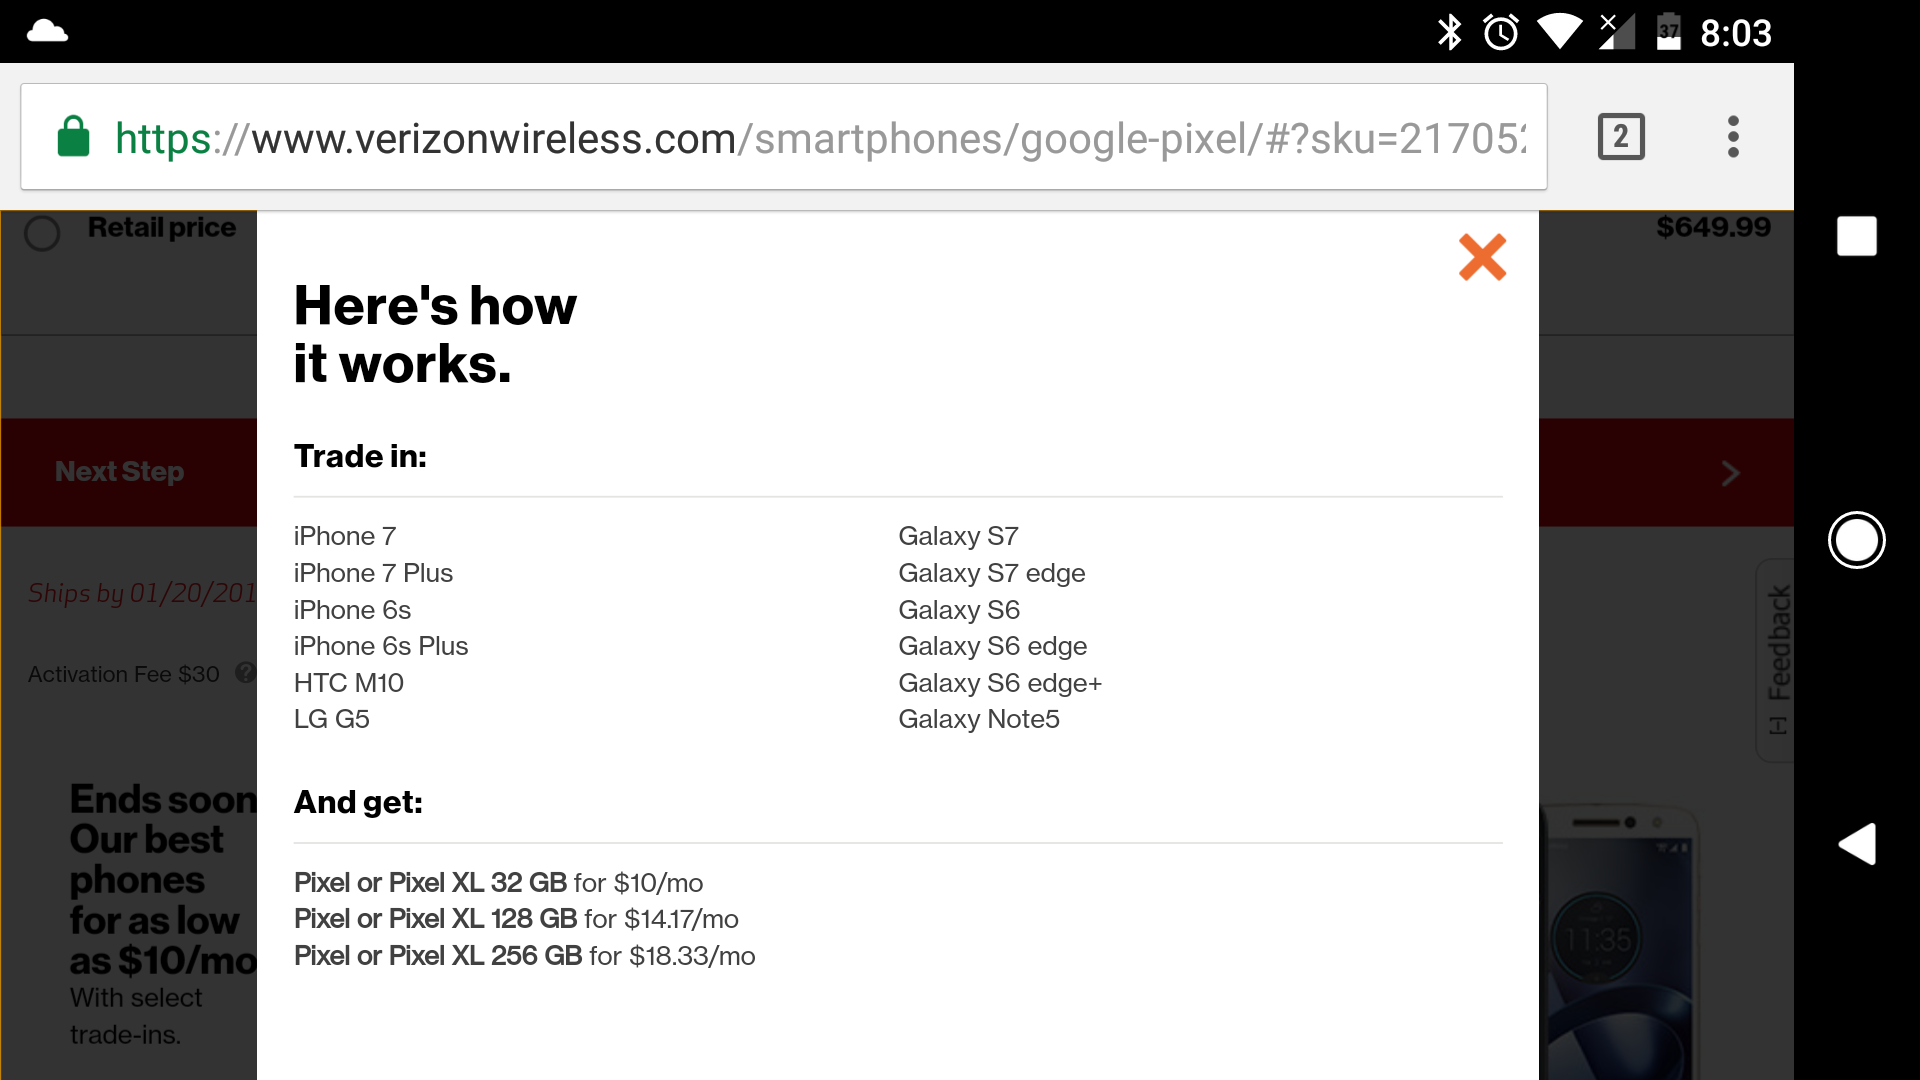The width and height of the screenshot is (1920, 1080).
Task: Tap the battery icon showing 37 percent
Action: [1669, 31]
